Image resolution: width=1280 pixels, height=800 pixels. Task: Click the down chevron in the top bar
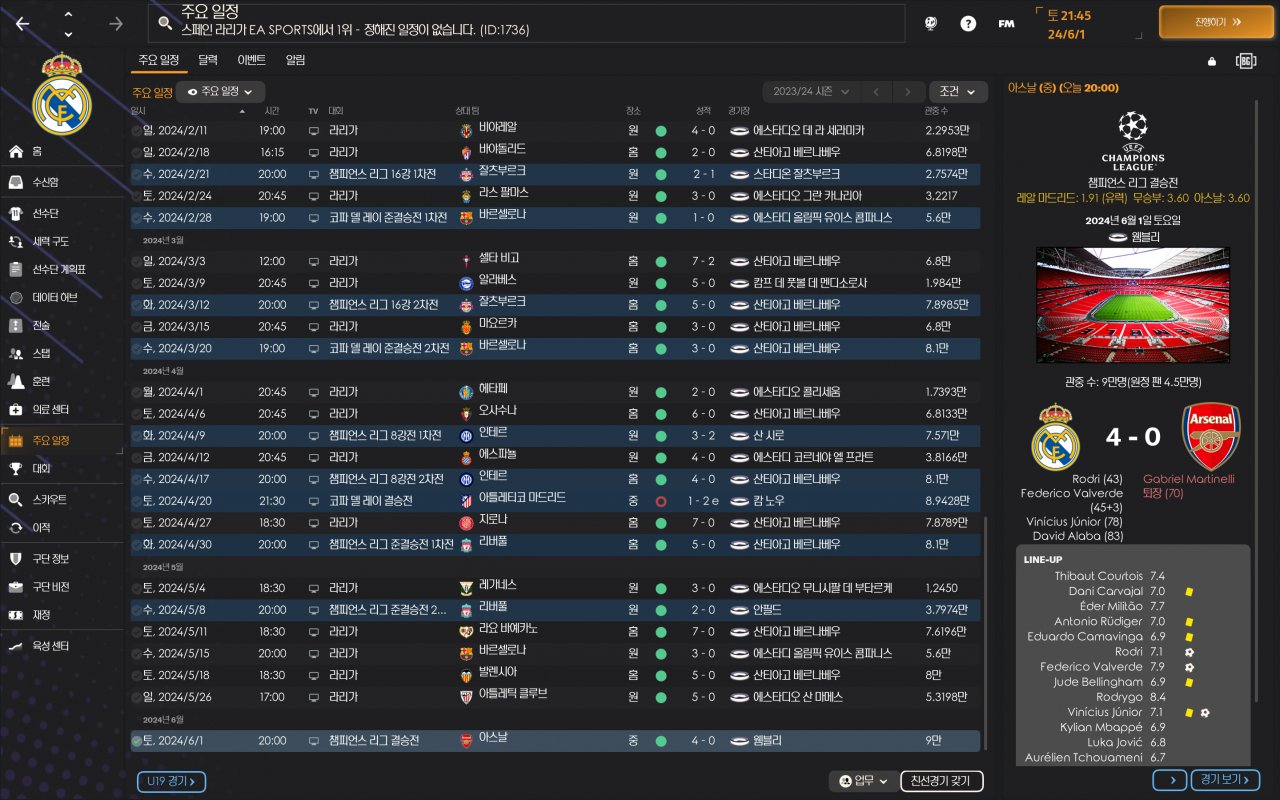(x=68, y=33)
